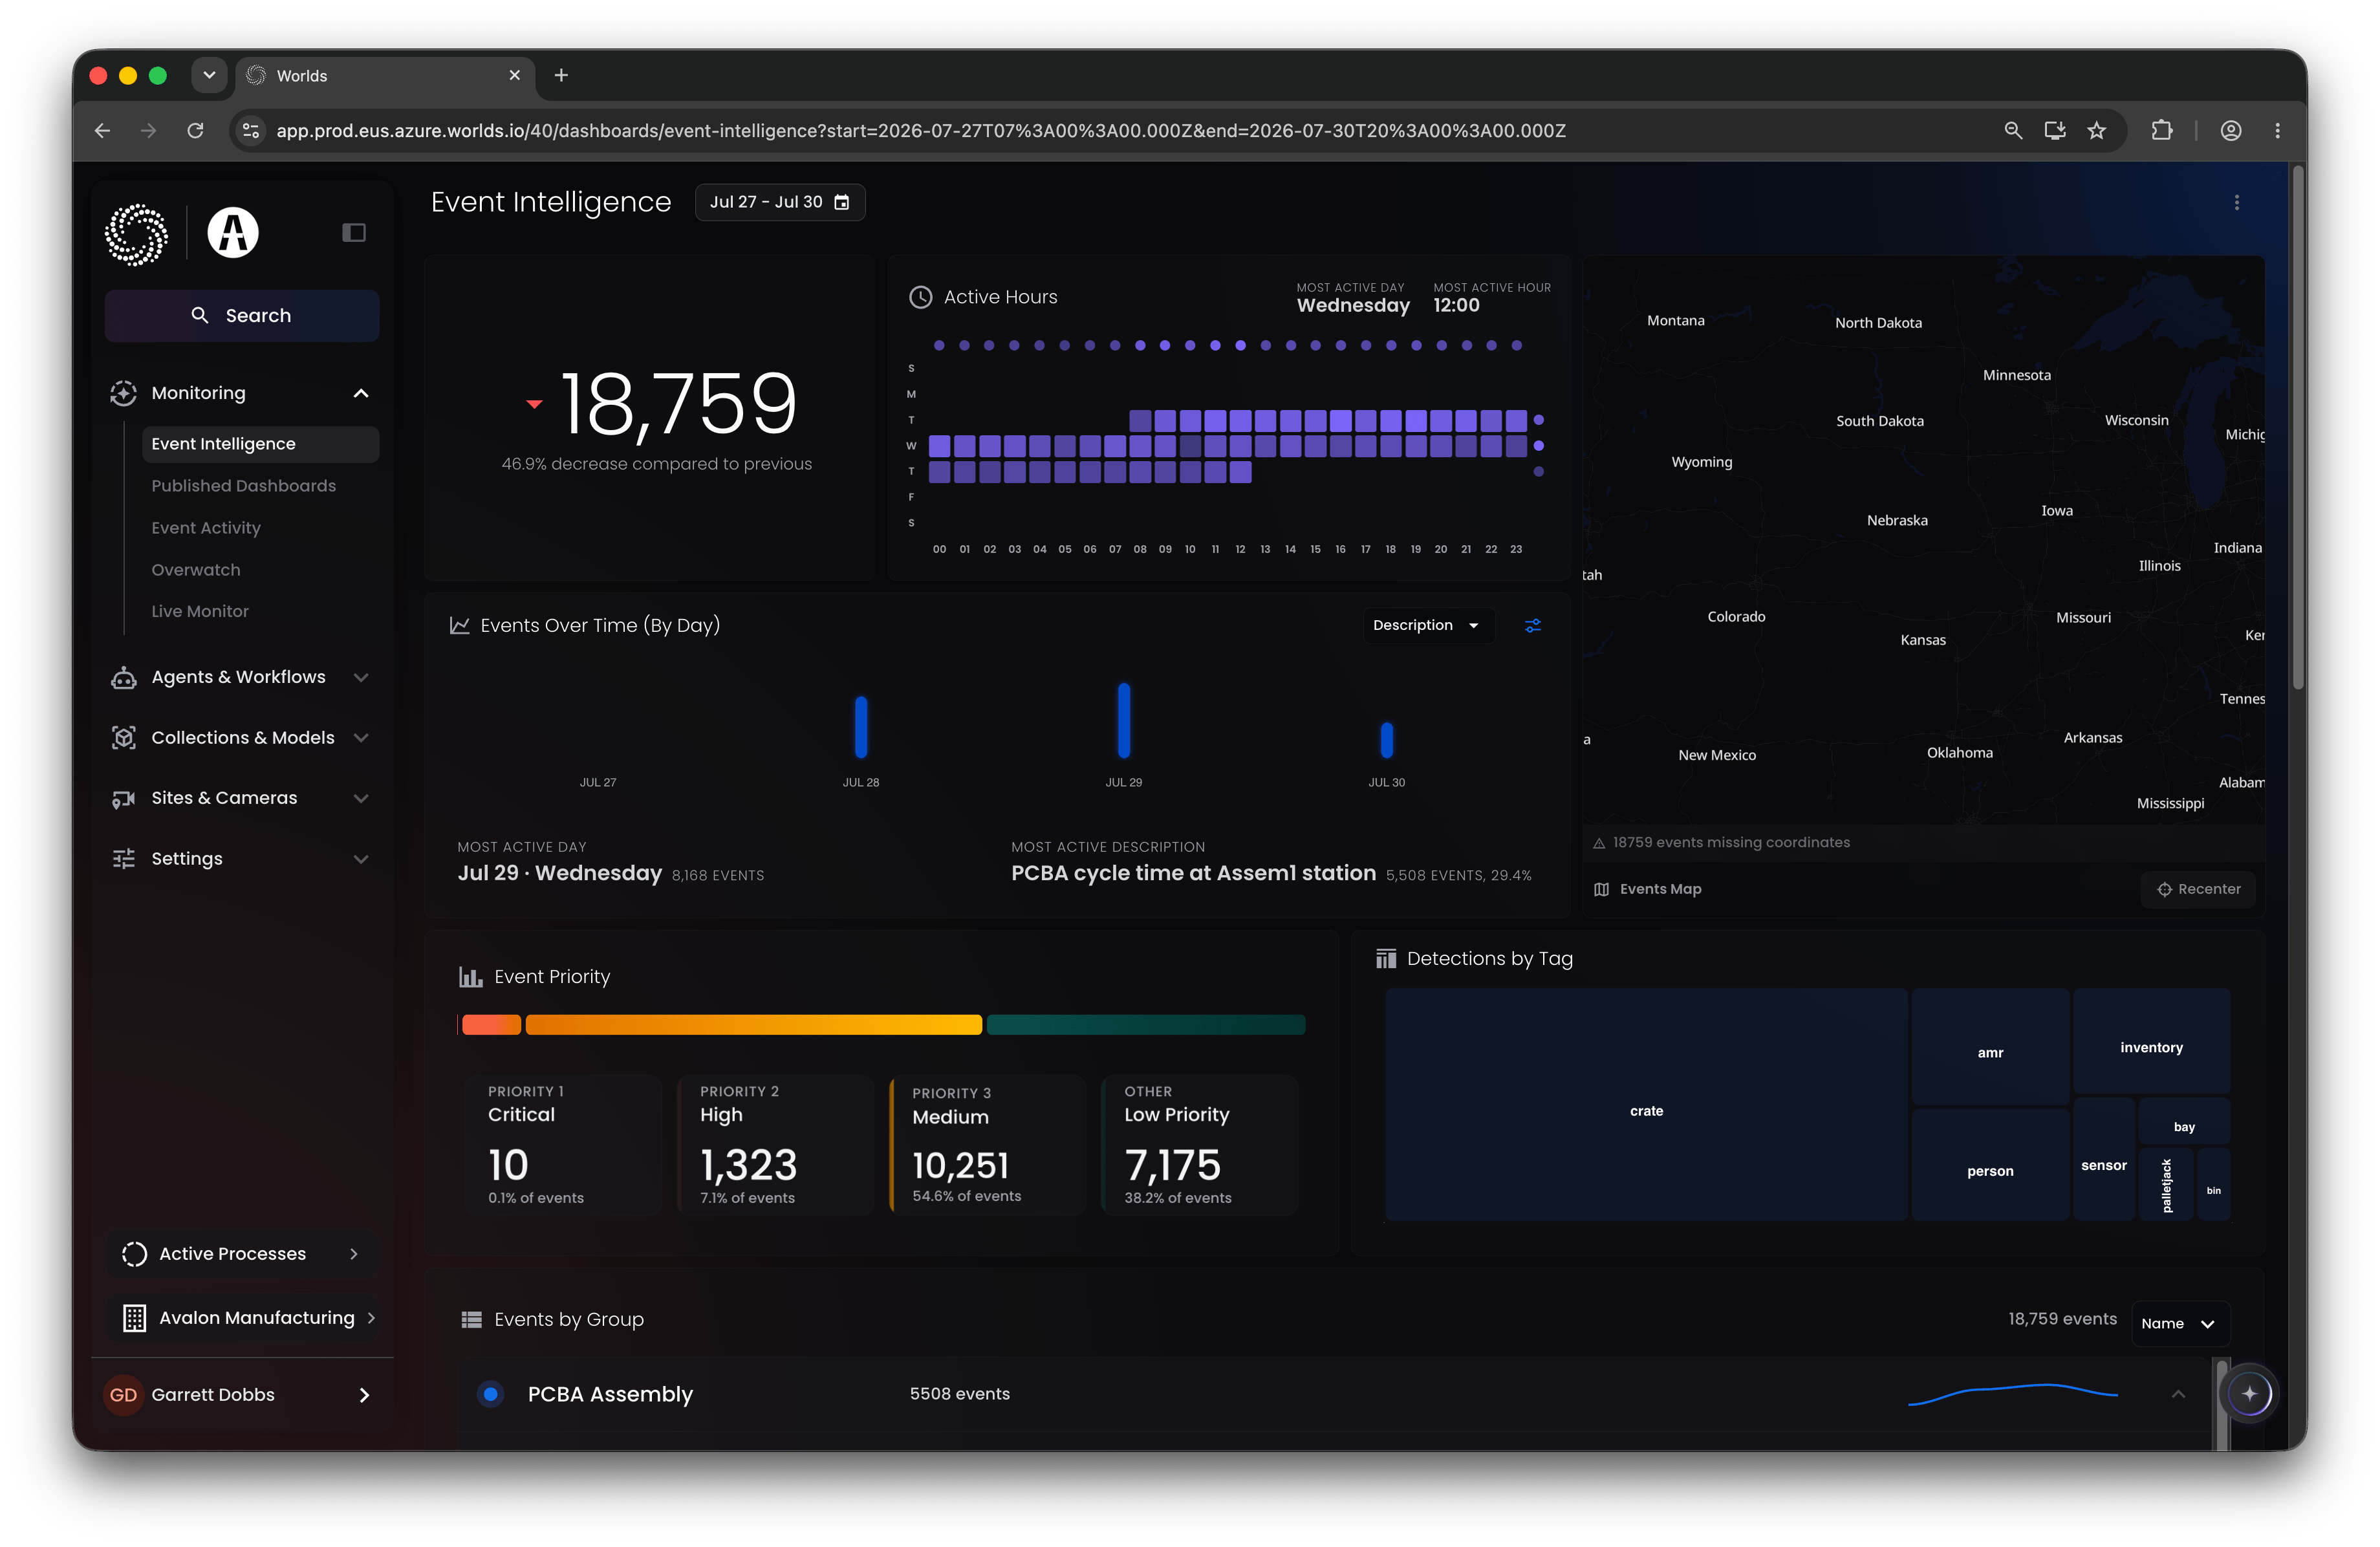
Task: Open Avalon Manufacturing organization menu
Action: pos(242,1318)
